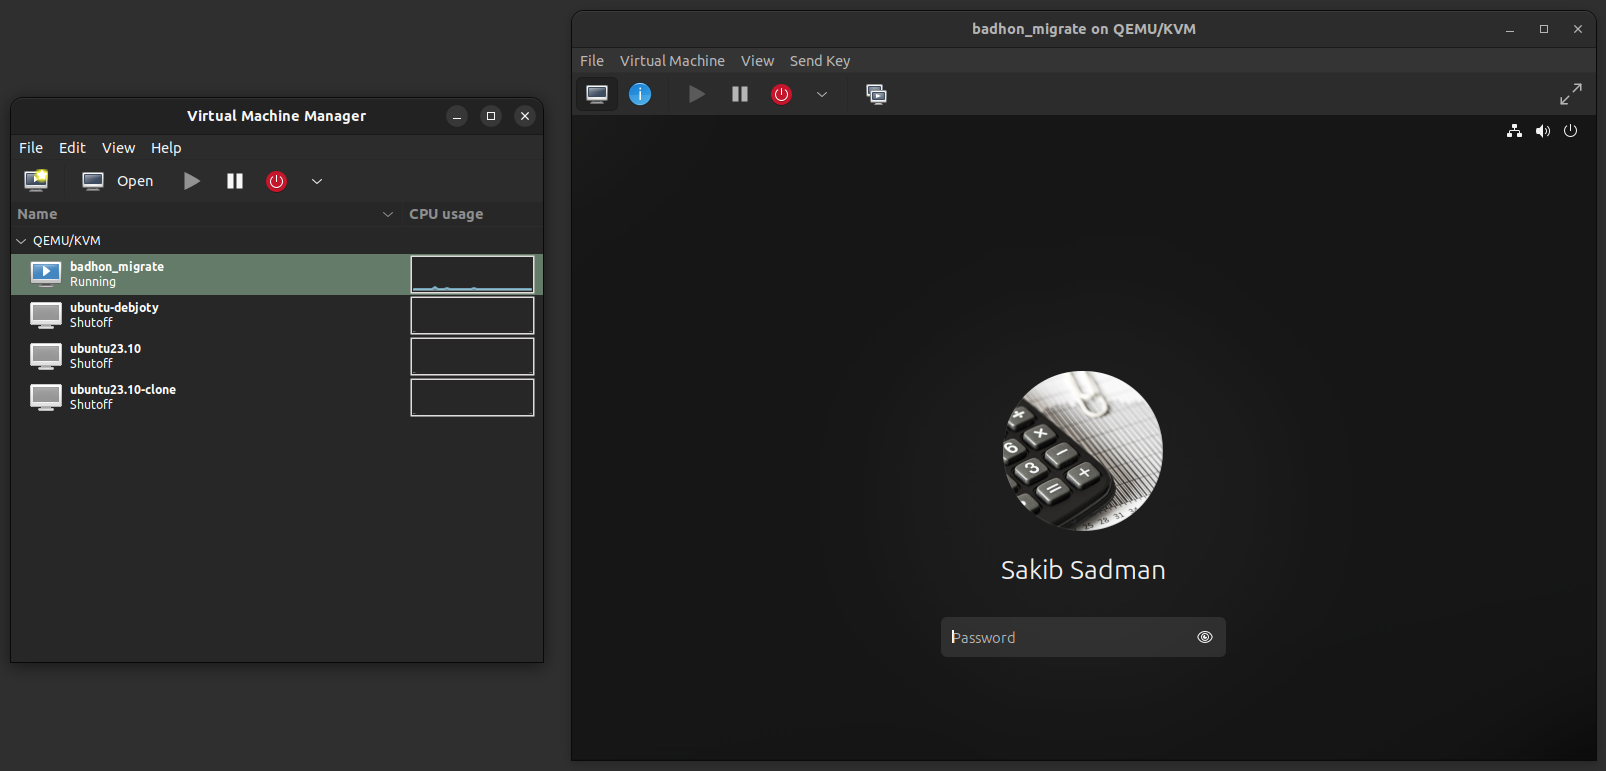Open the Name column sort chevron
1606x771 pixels.
pos(388,214)
